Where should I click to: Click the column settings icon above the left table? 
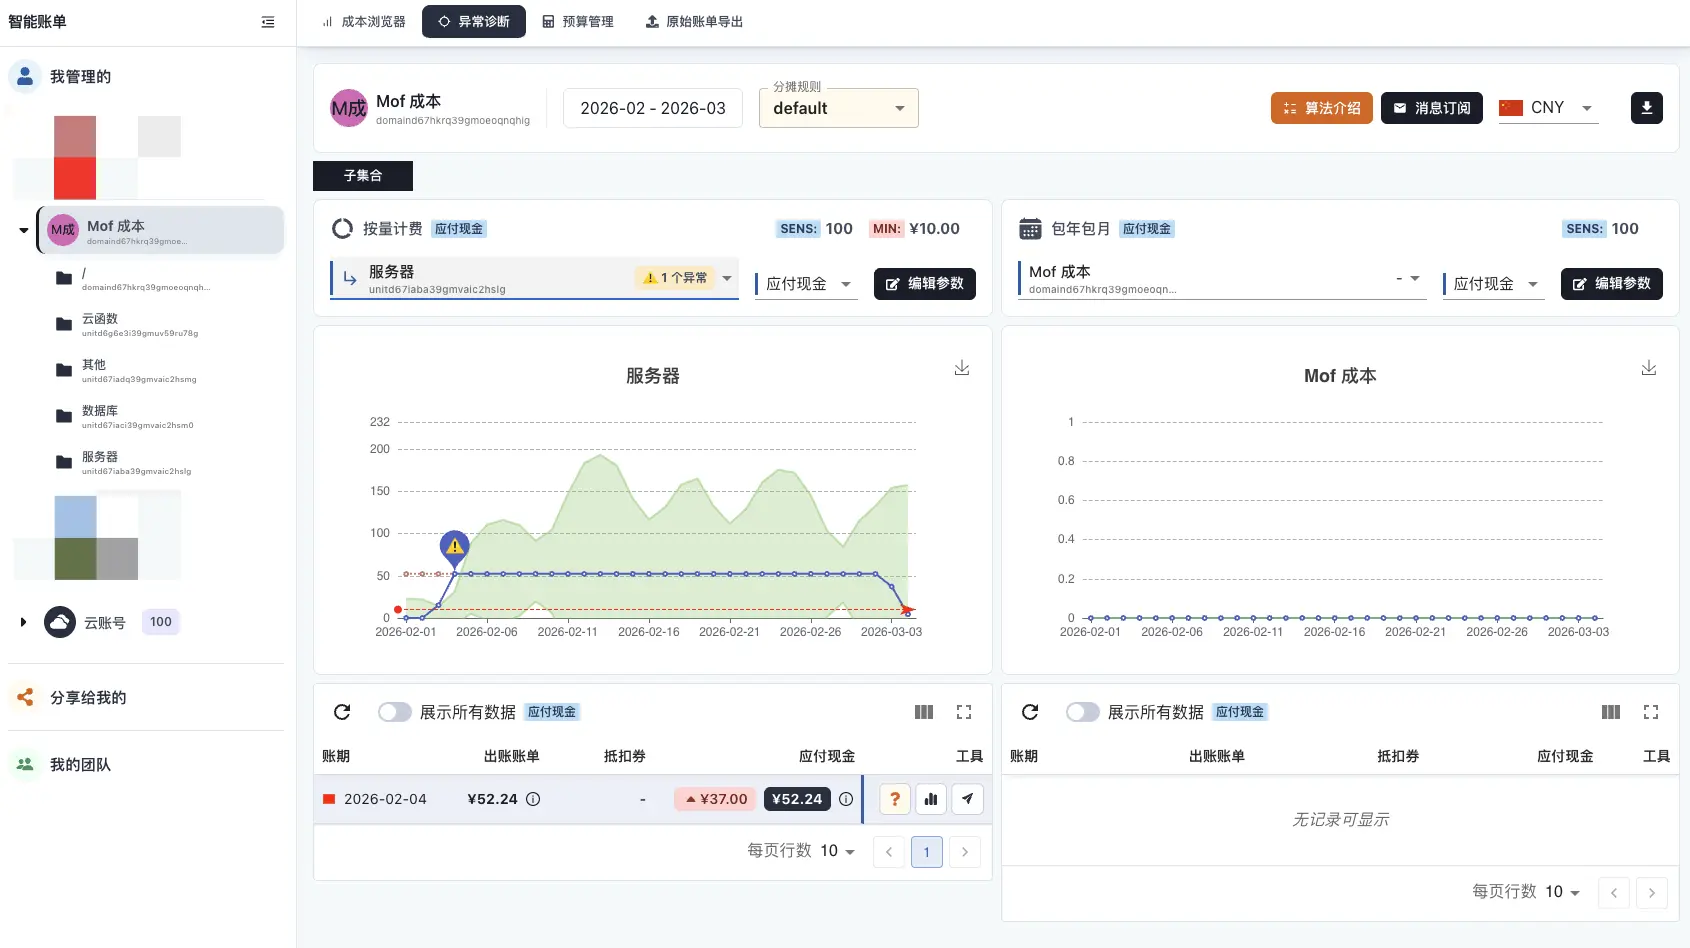[x=923, y=712]
